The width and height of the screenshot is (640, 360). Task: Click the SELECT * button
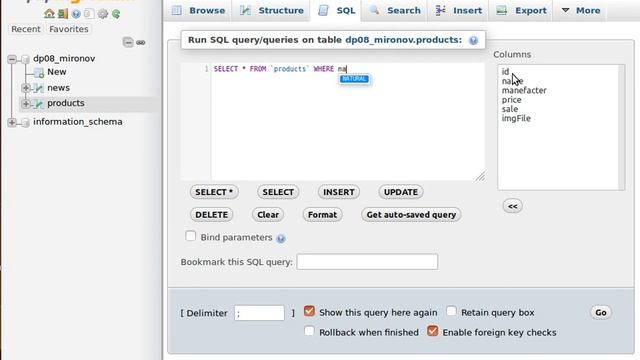point(214,192)
